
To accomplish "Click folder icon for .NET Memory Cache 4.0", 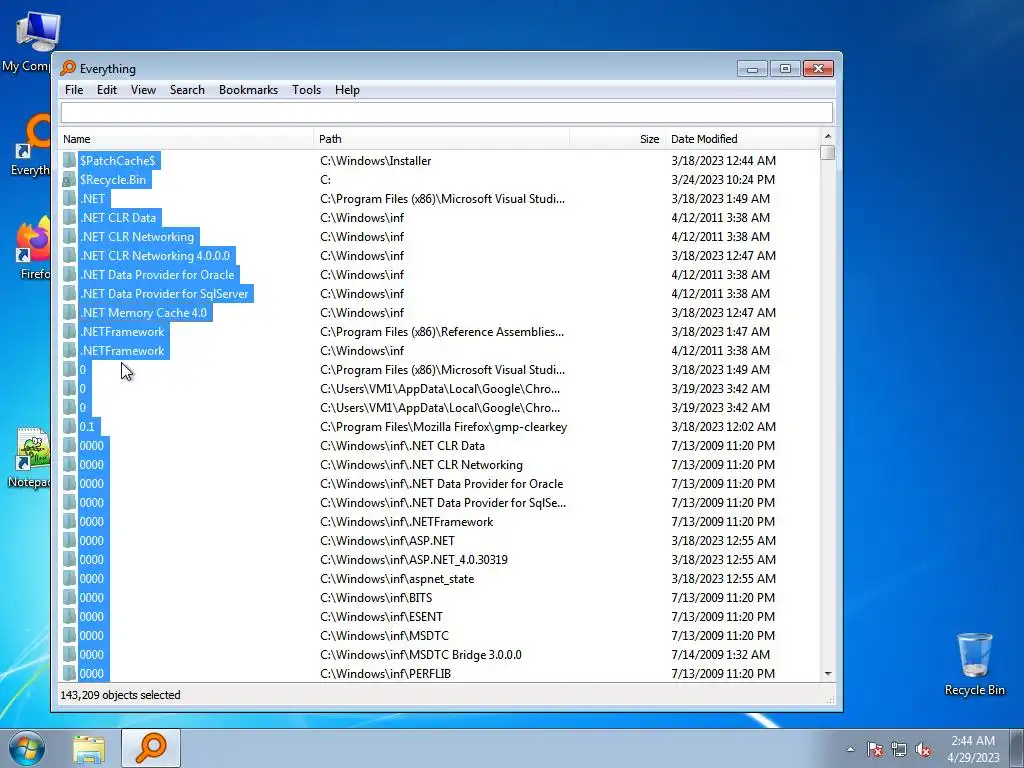I will [x=69, y=313].
